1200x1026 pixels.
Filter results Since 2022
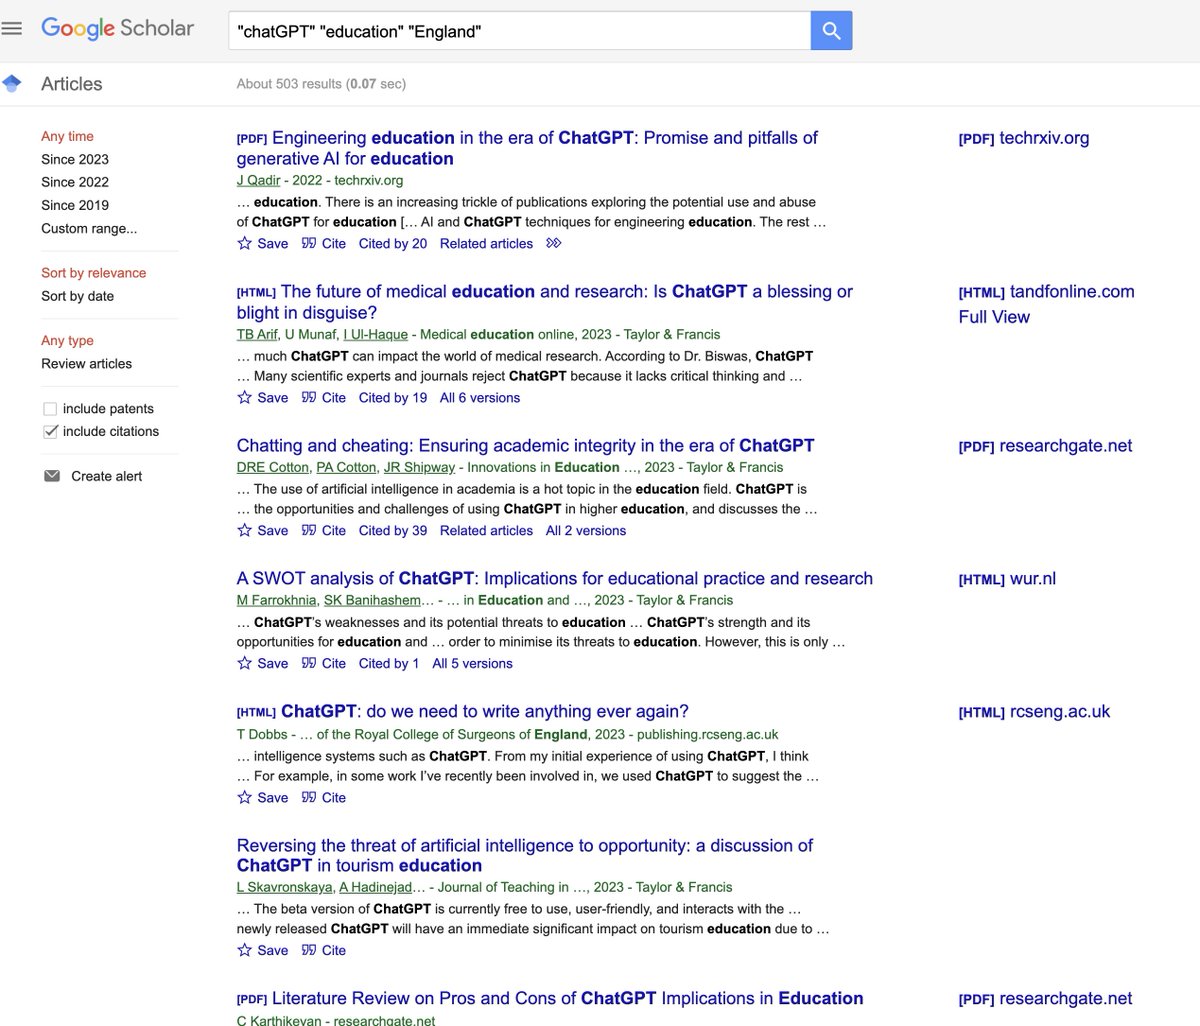[x=75, y=182]
